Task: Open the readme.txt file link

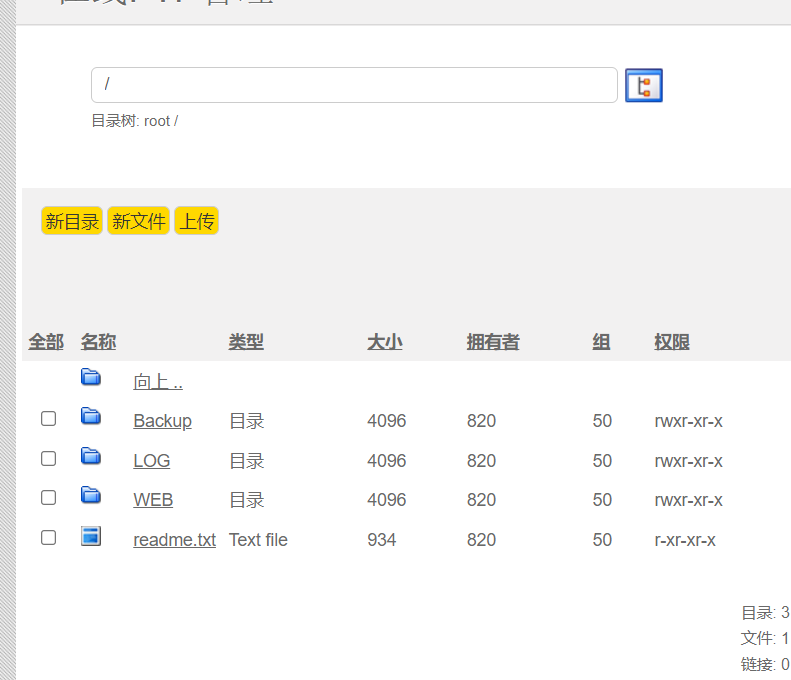Action: point(174,540)
